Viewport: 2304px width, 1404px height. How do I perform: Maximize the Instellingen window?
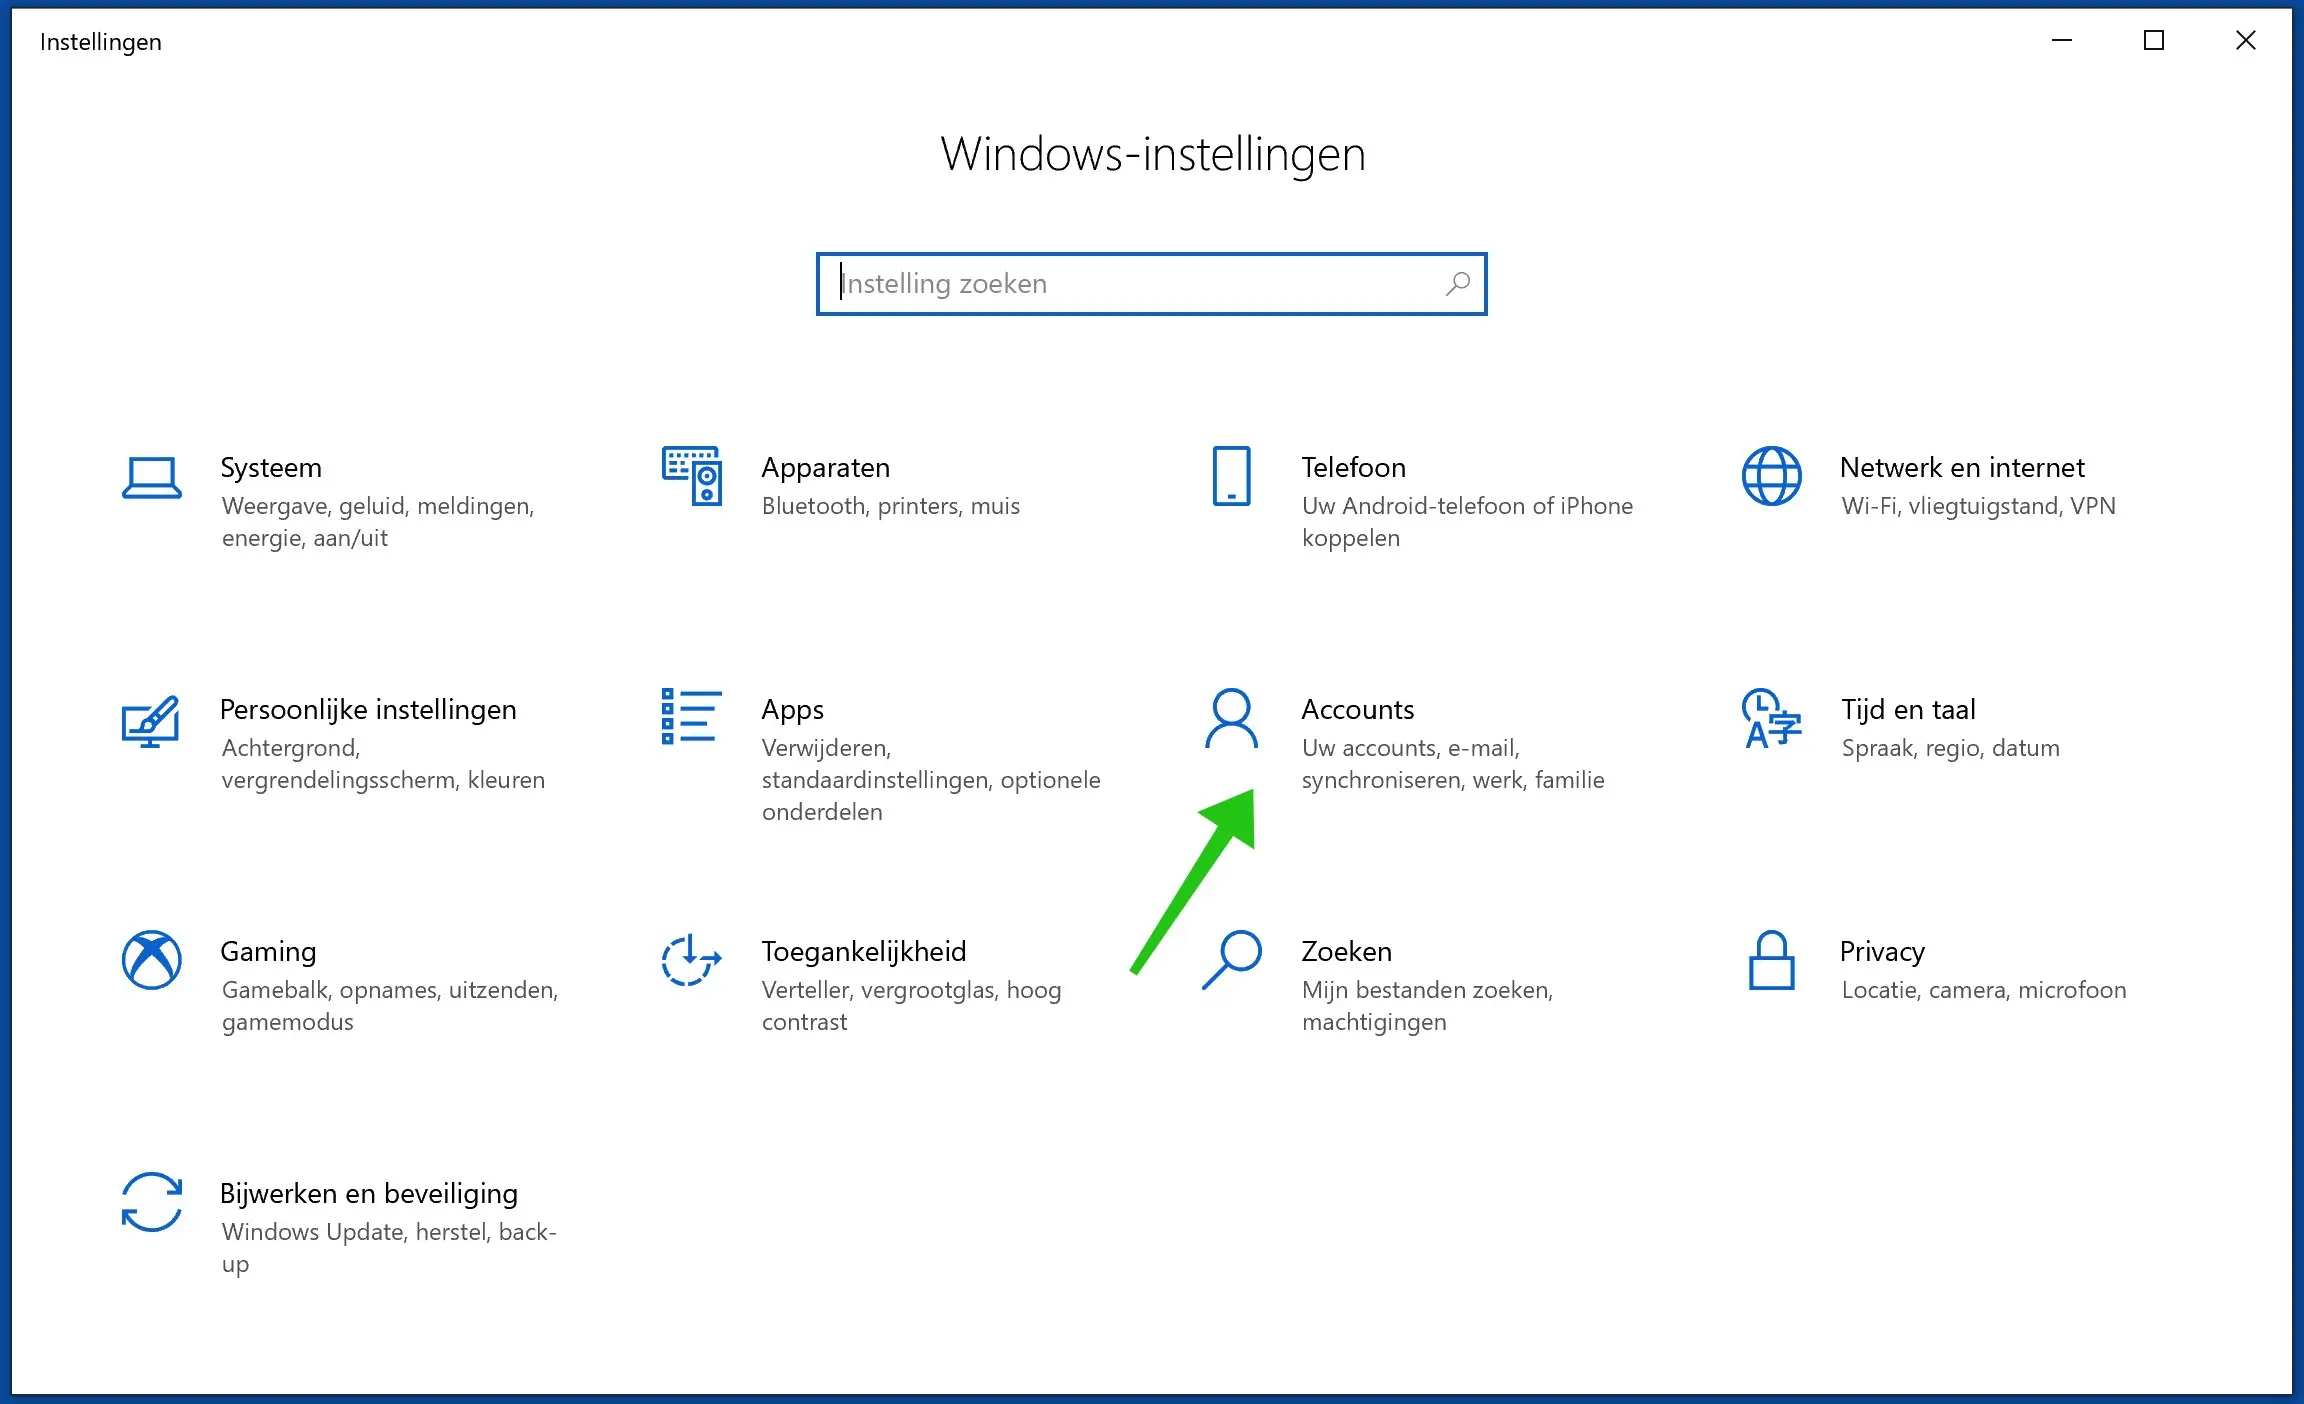[x=2154, y=41]
